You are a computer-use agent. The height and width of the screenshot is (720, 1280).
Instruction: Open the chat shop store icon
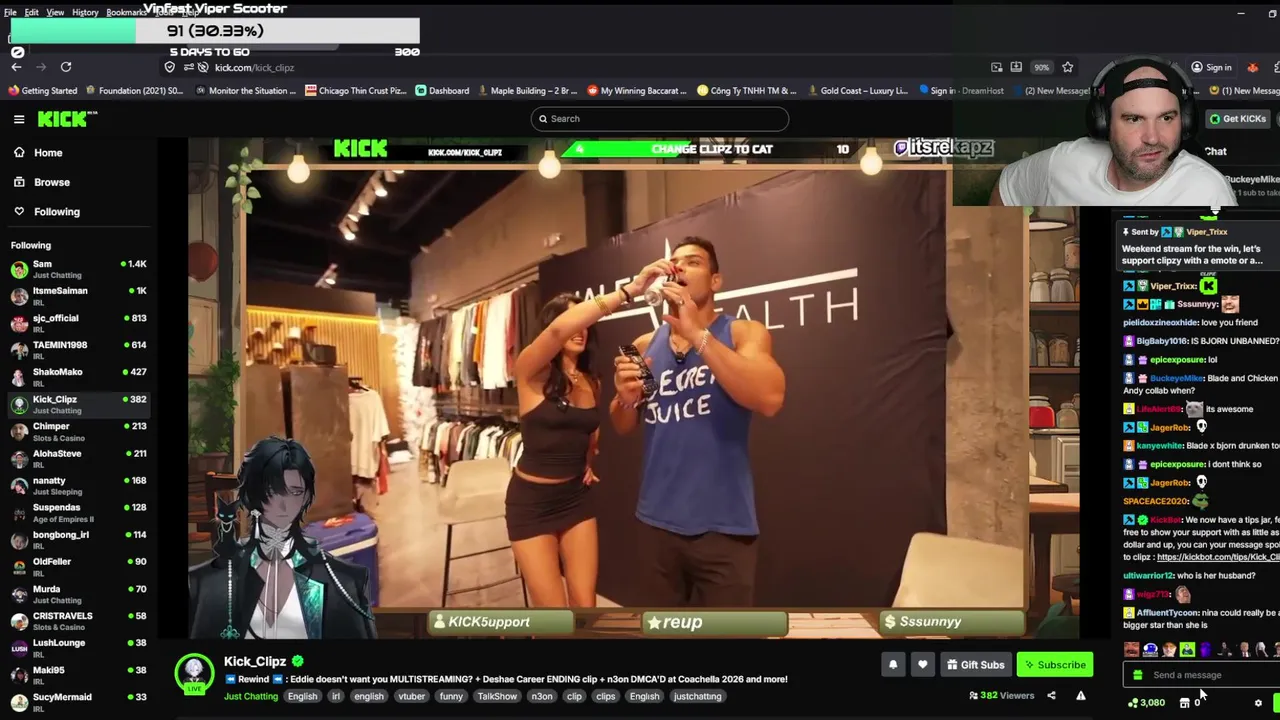pyautogui.click(x=1184, y=703)
